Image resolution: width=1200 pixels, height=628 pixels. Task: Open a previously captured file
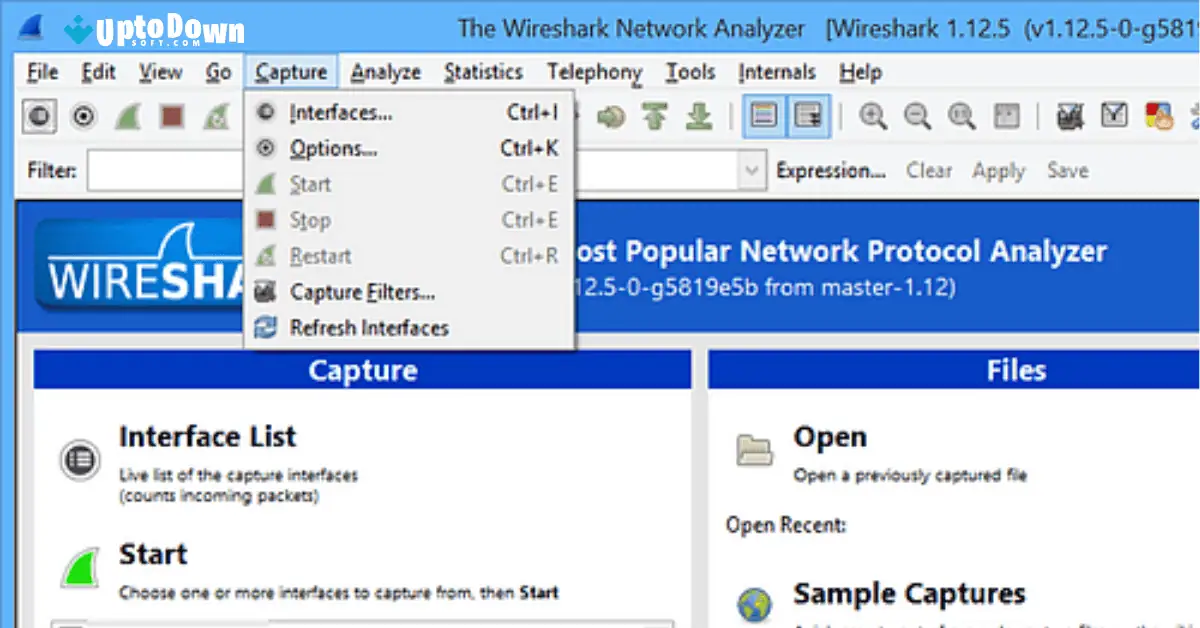(x=831, y=436)
